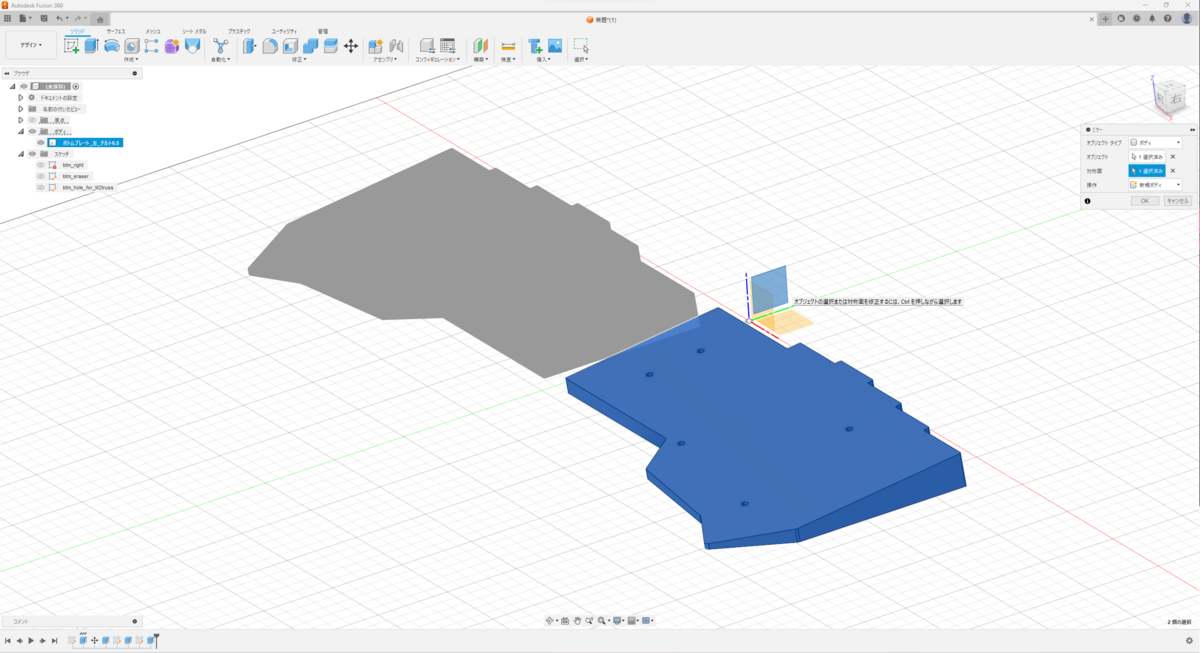Click the Home tab icon
1200x653 pixels.
pos(100,18)
